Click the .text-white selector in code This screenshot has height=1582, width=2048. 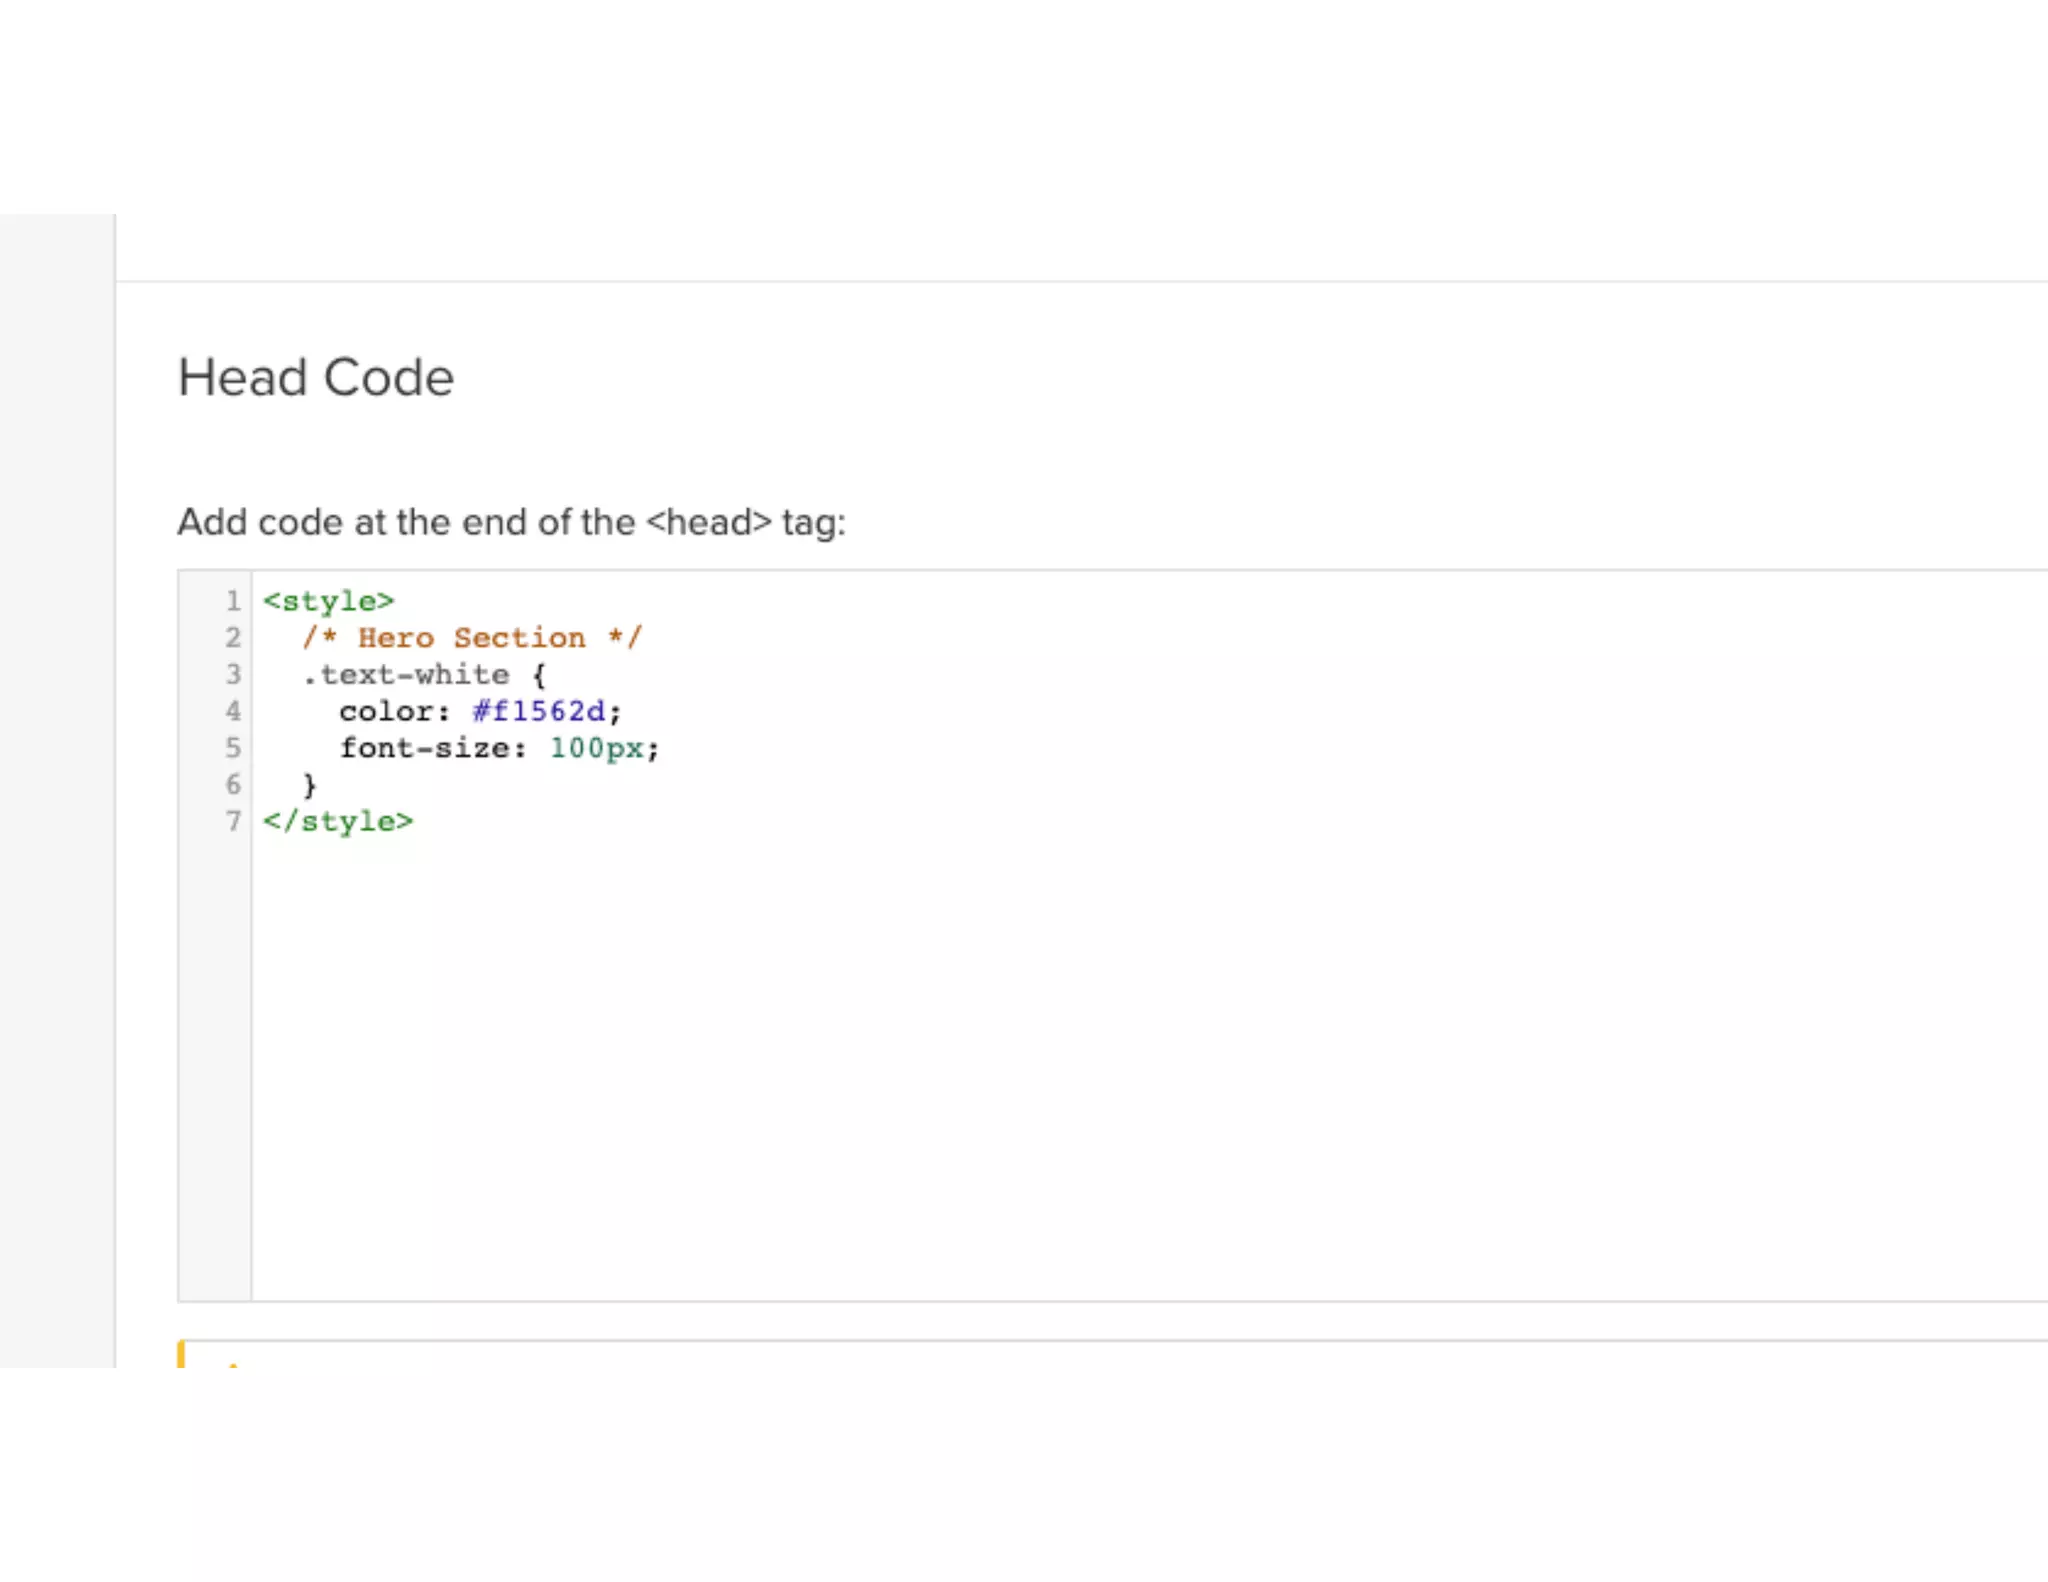click(x=406, y=675)
